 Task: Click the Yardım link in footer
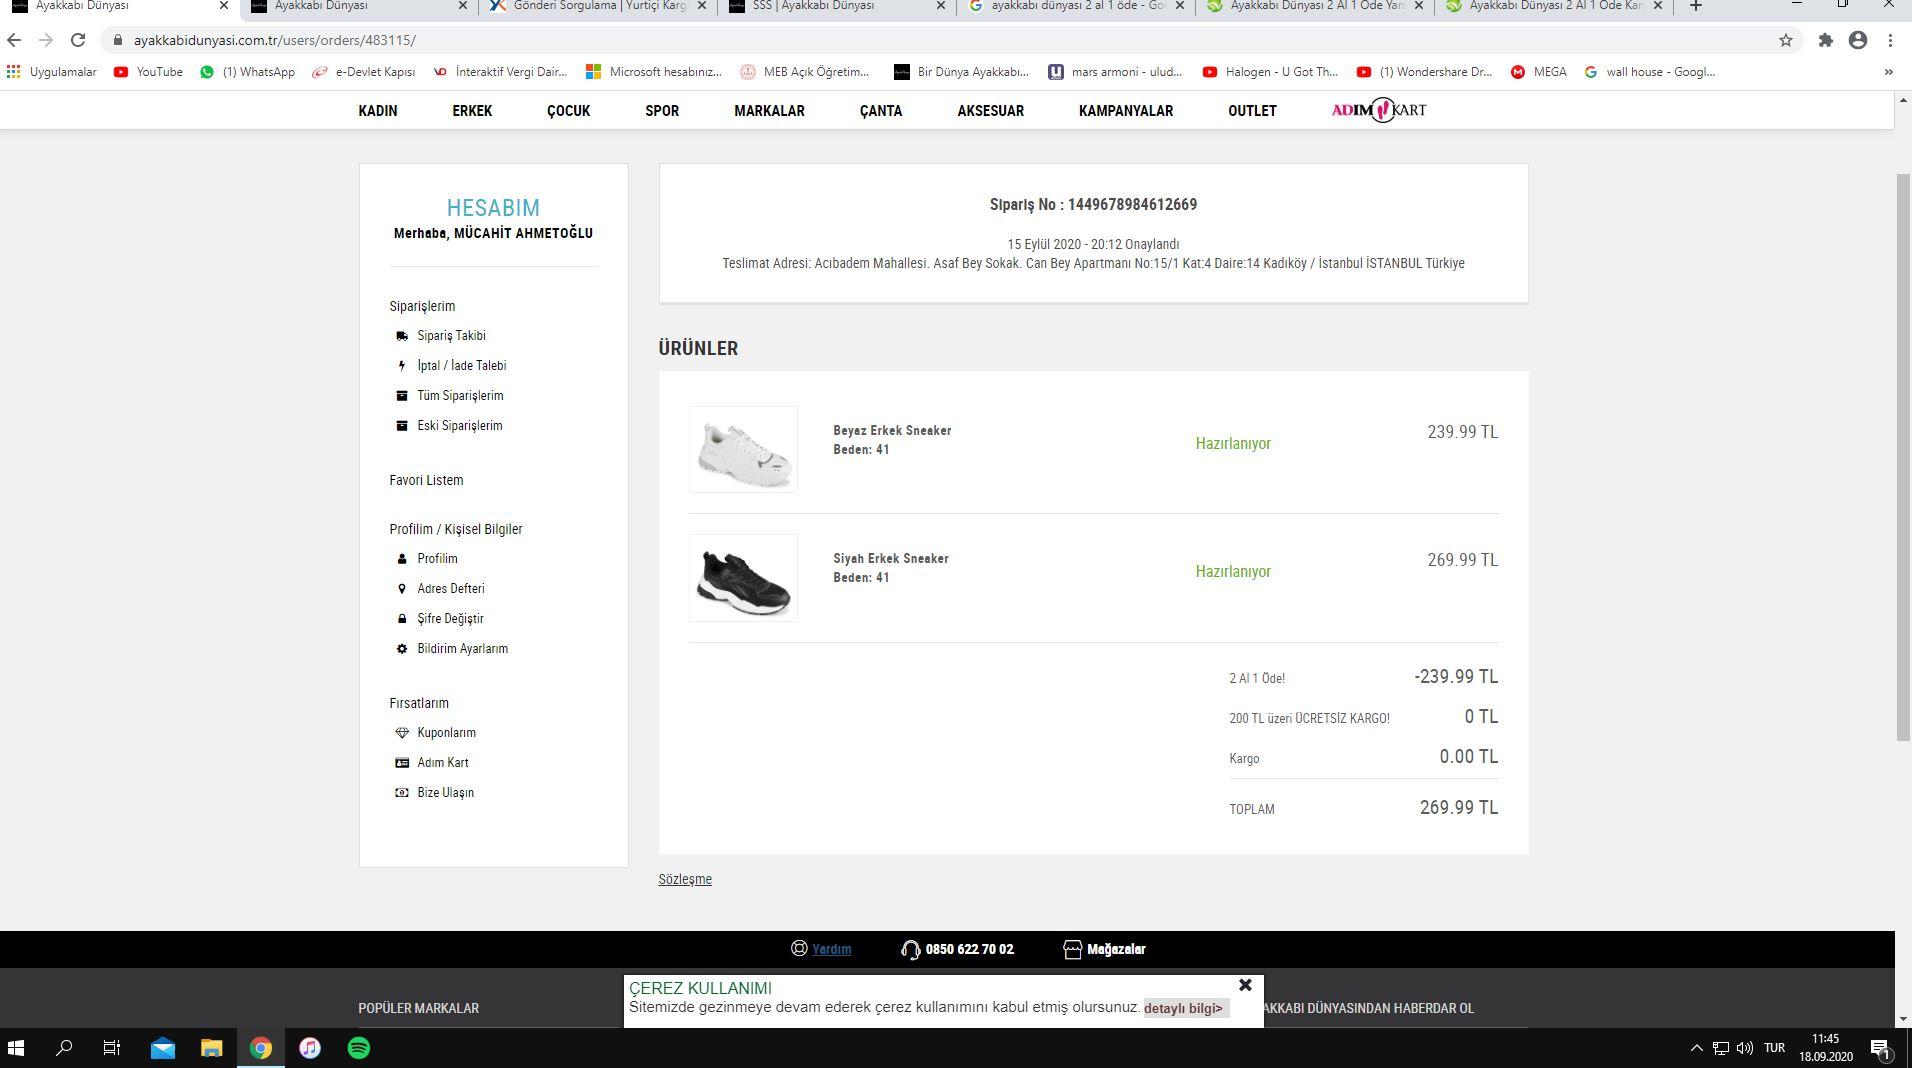click(x=832, y=950)
